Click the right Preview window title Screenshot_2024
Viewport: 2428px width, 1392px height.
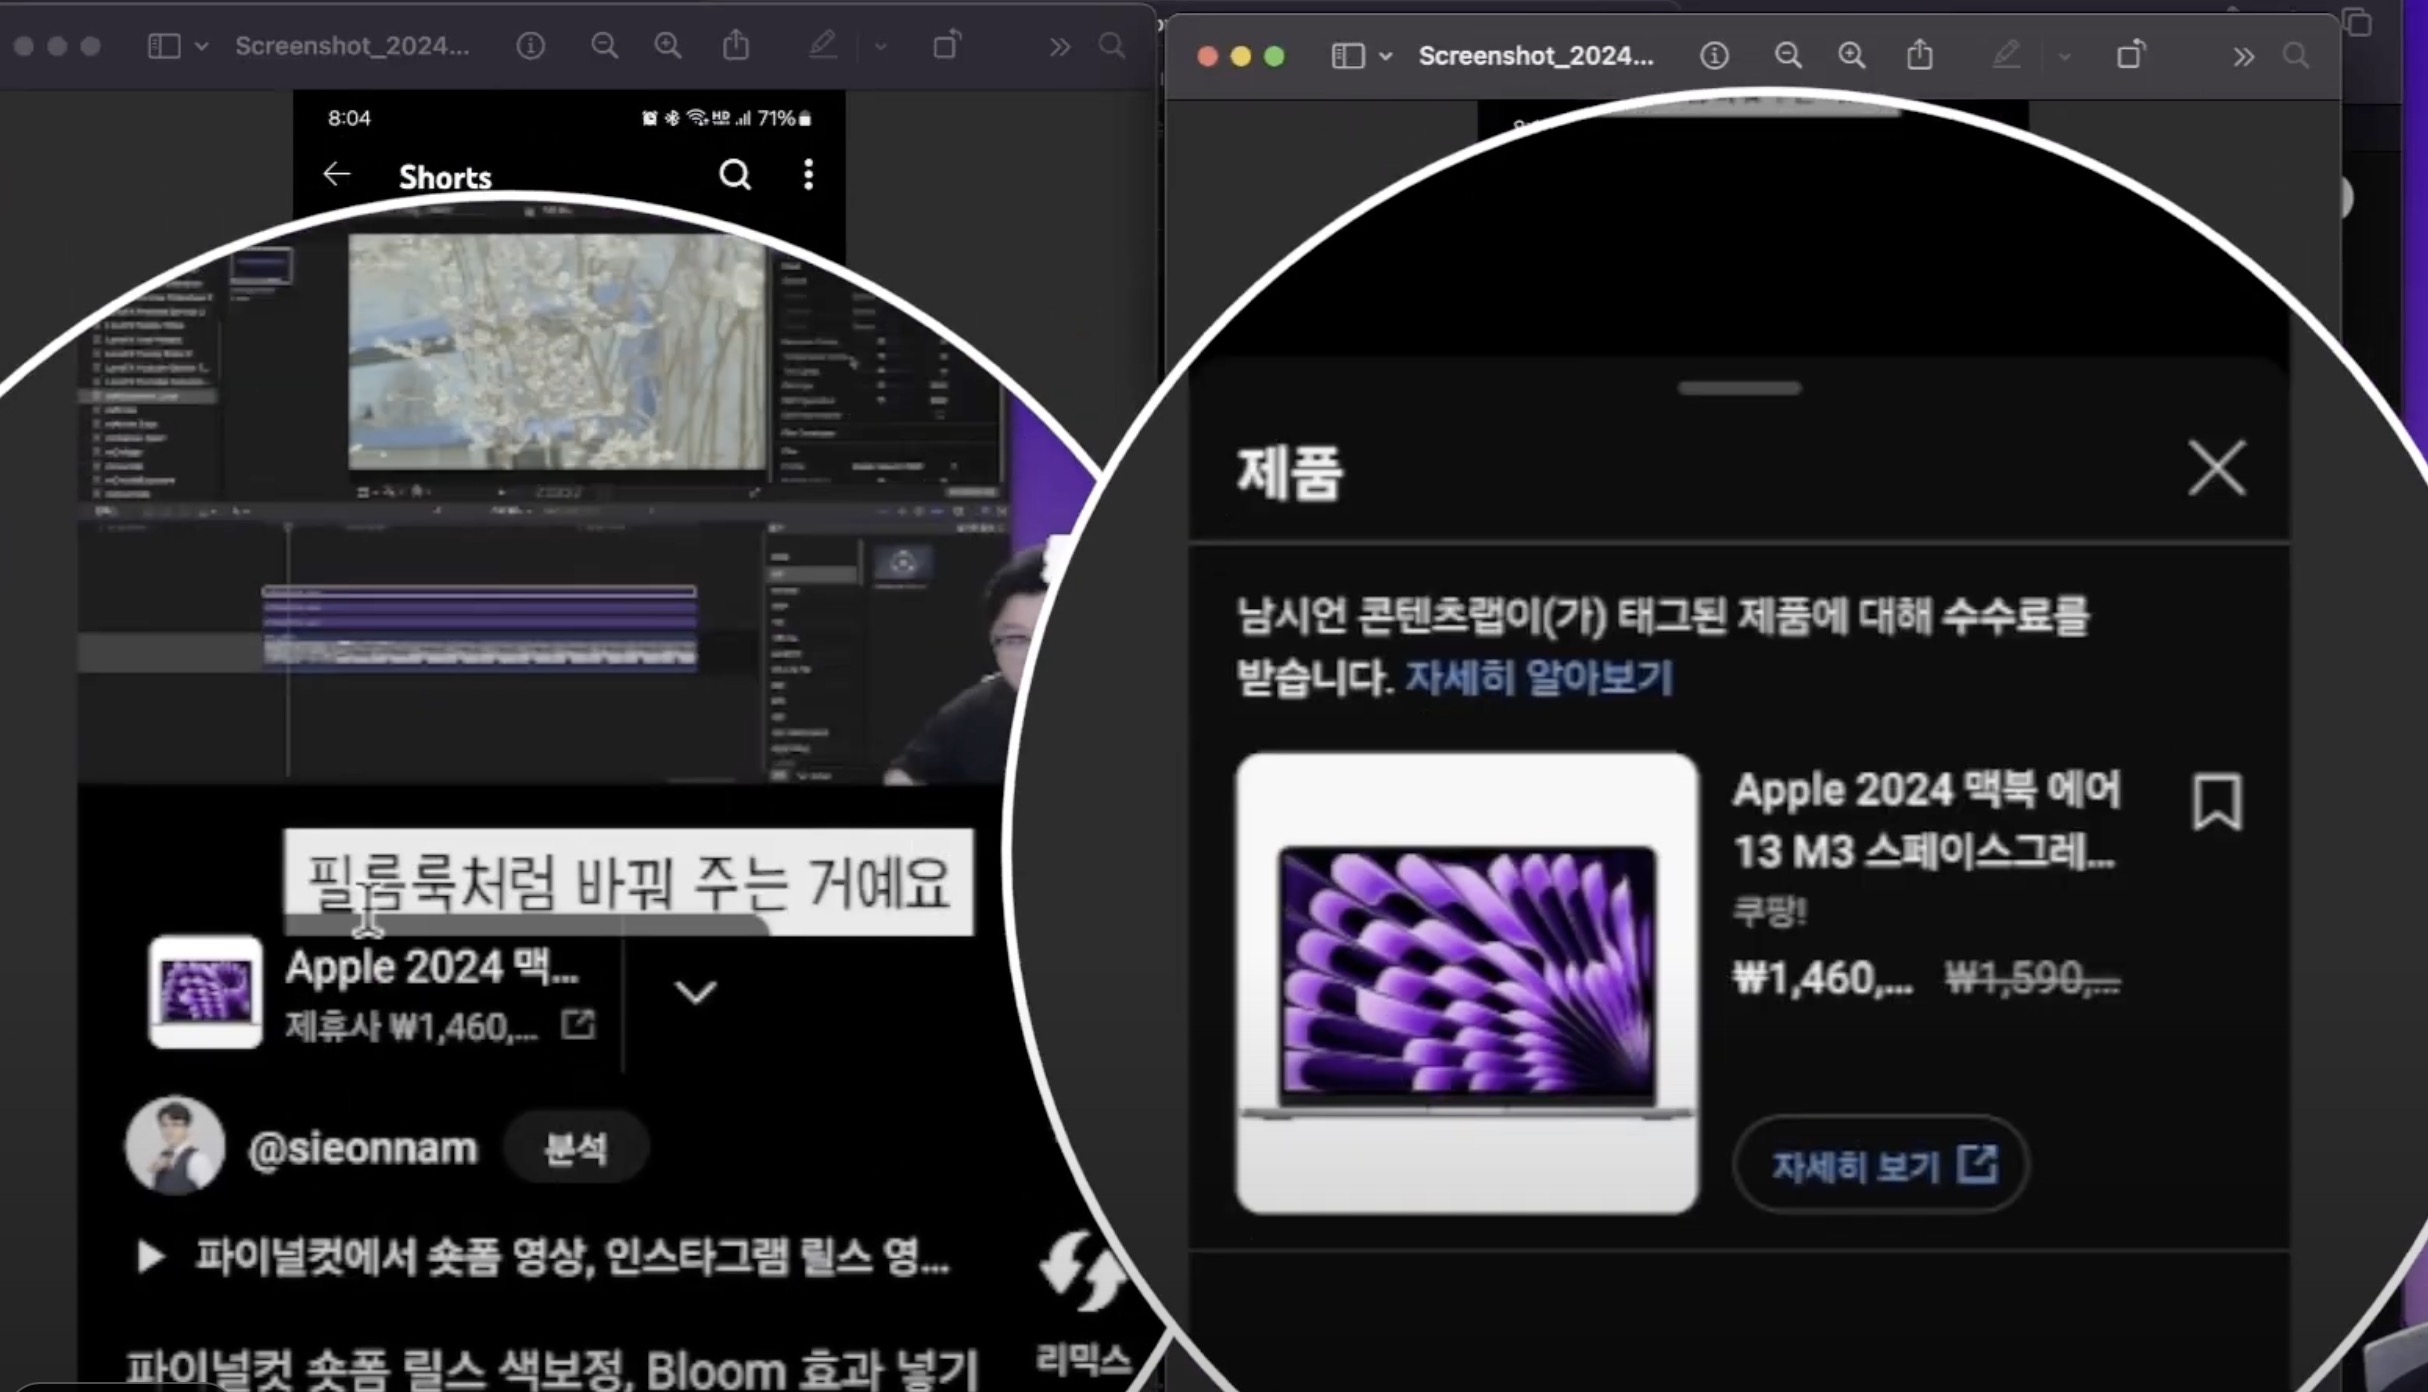click(1536, 56)
